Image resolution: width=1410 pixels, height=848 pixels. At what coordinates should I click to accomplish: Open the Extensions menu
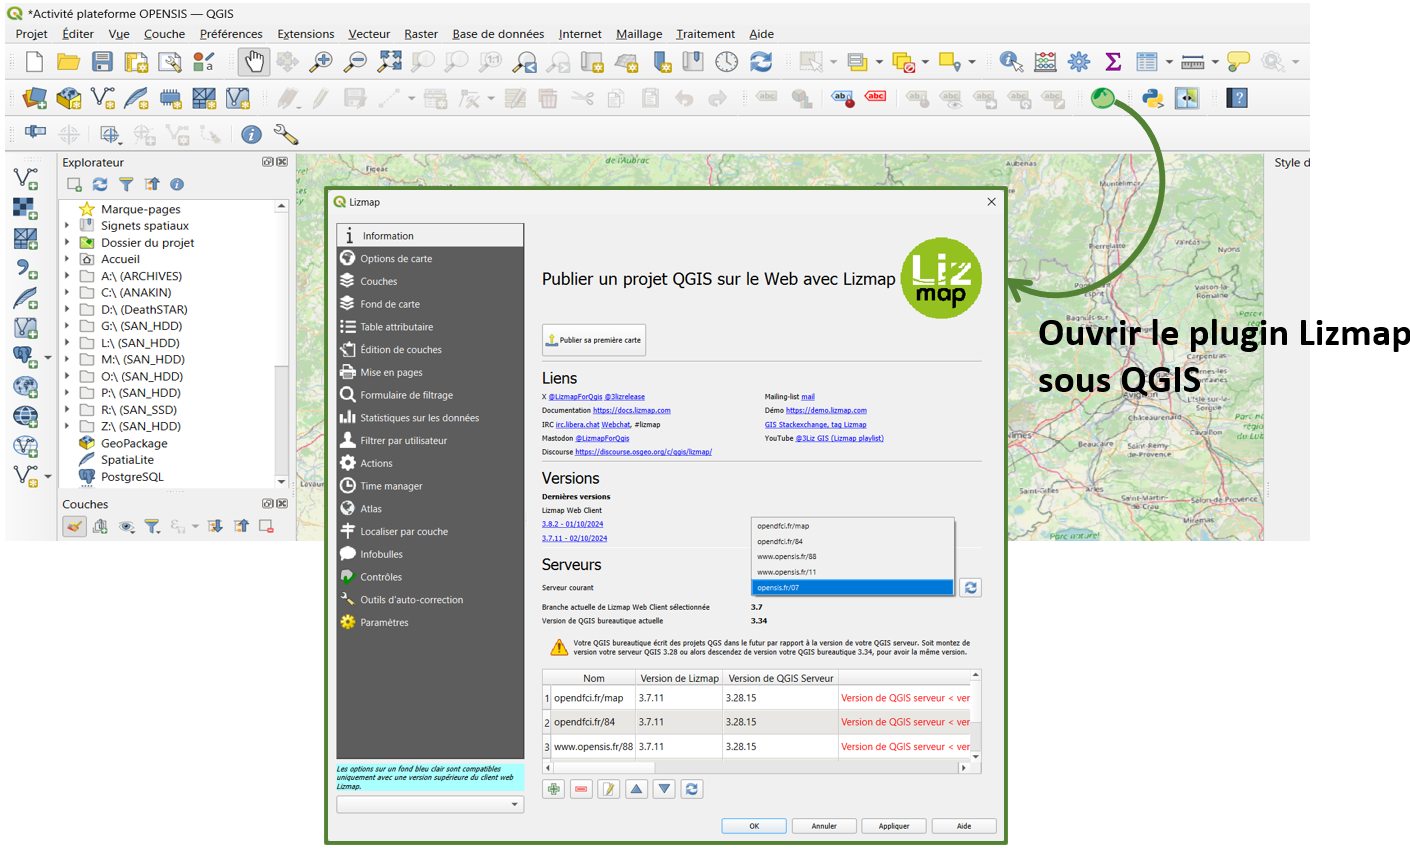click(x=305, y=34)
